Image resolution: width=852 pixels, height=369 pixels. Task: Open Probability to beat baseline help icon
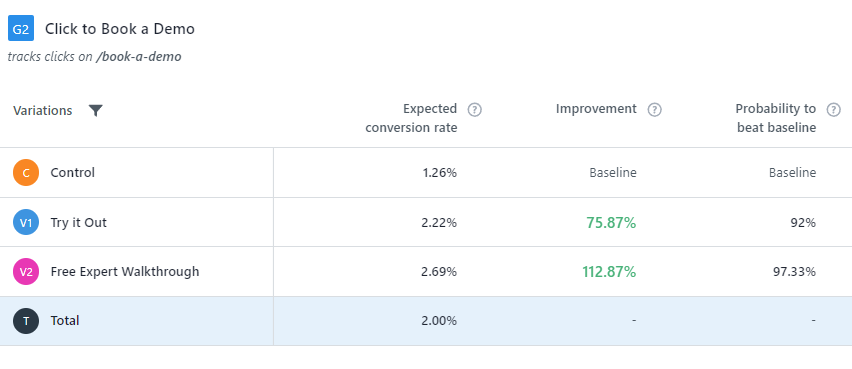(834, 110)
